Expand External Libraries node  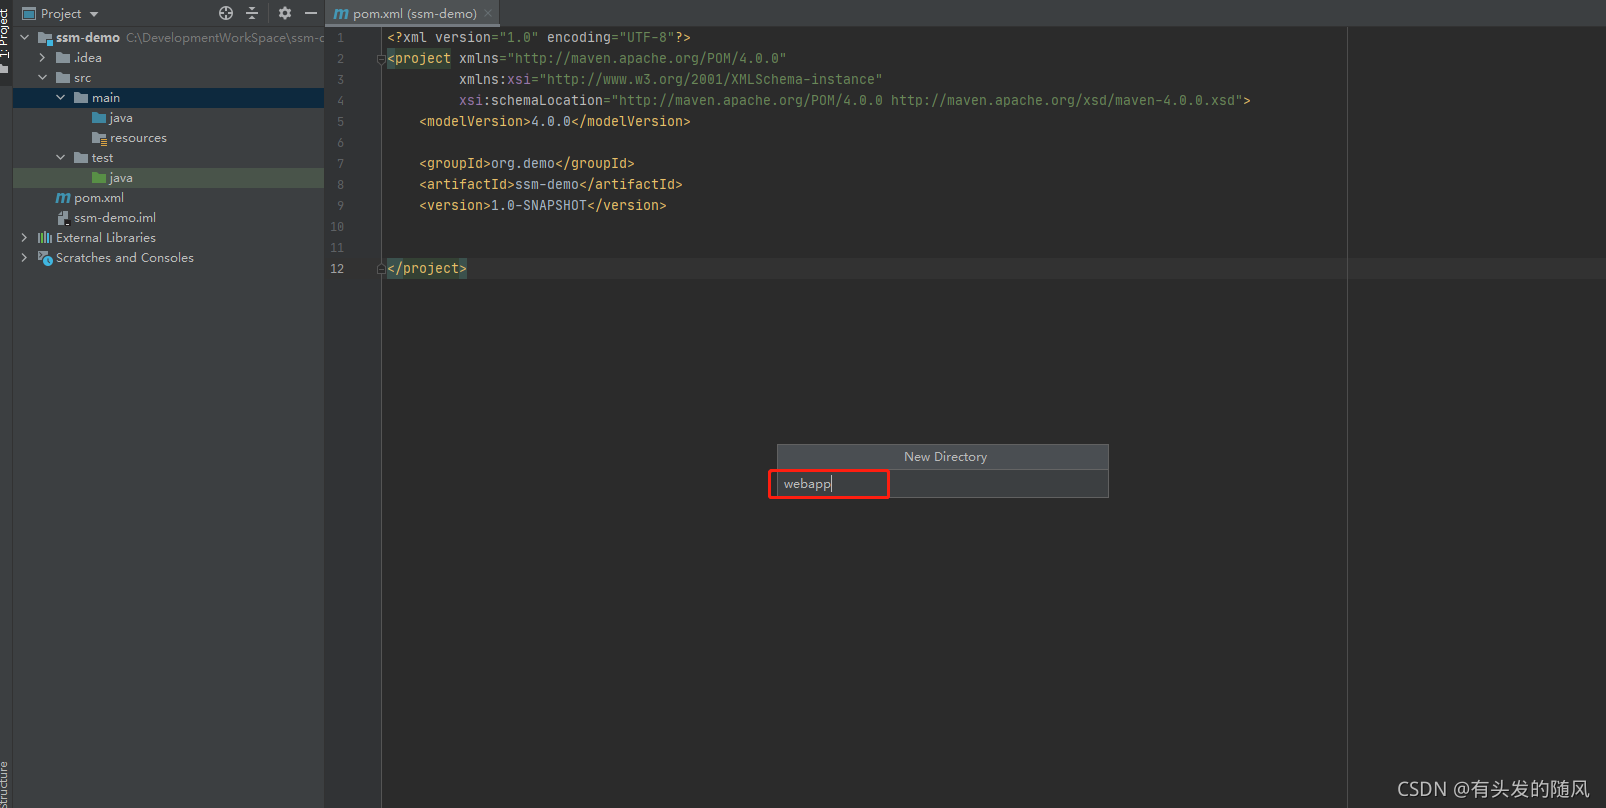25,238
